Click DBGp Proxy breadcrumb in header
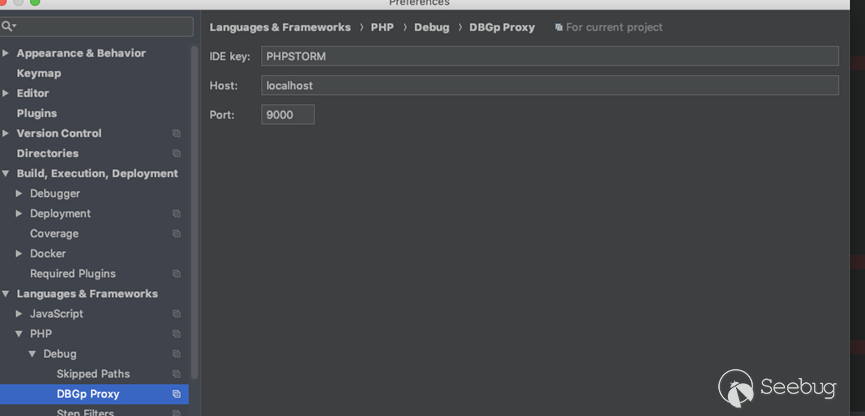 pyautogui.click(x=502, y=27)
